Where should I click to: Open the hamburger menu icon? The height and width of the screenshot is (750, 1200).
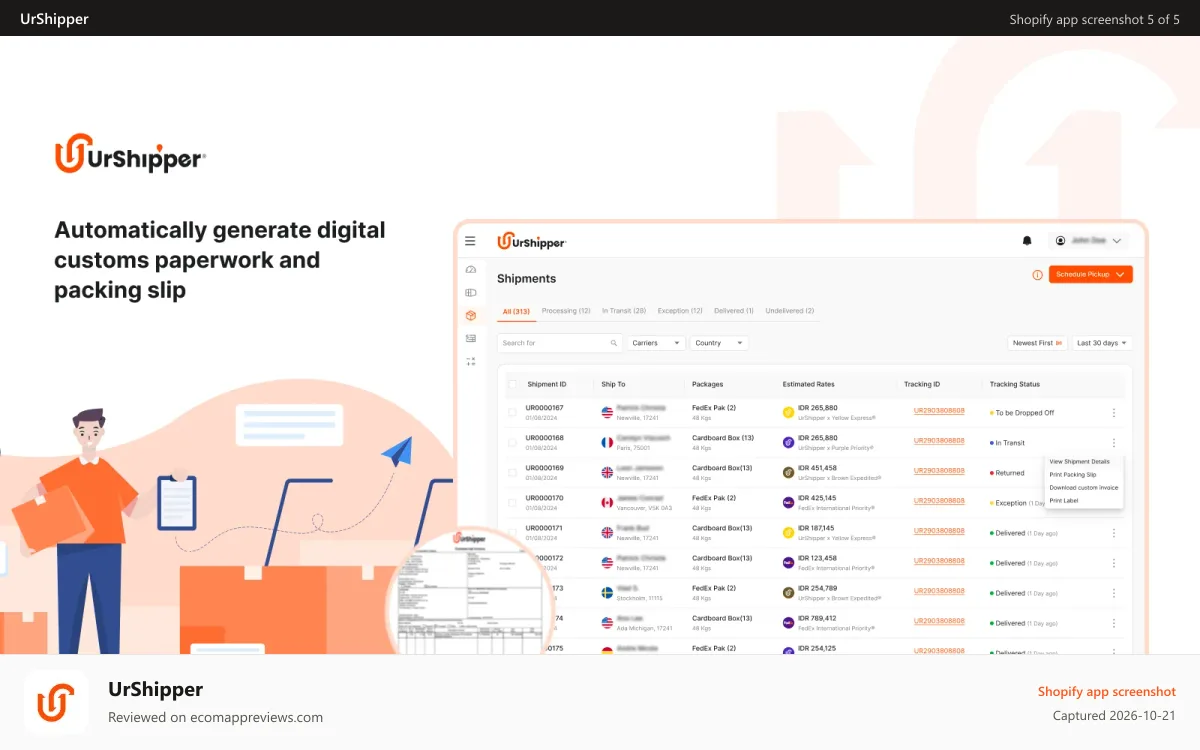470,241
